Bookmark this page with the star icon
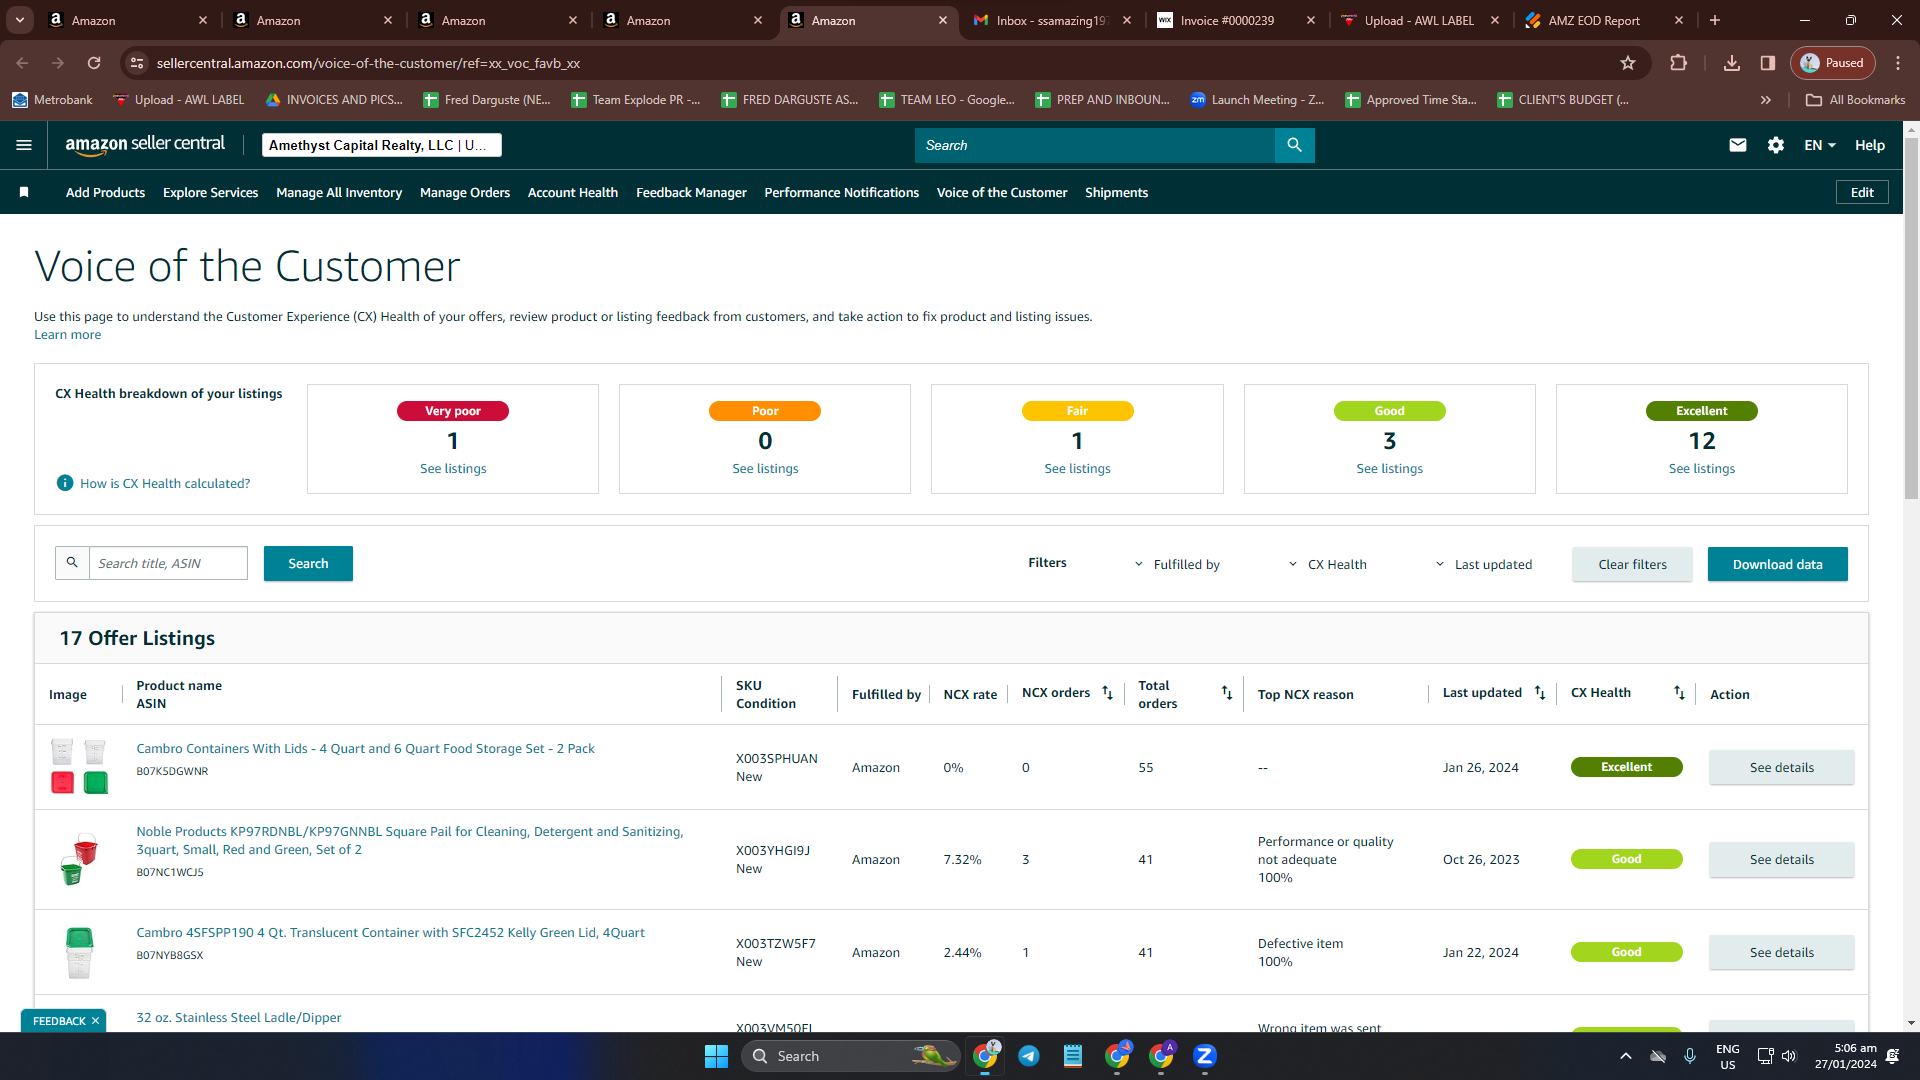Image resolution: width=1920 pixels, height=1080 pixels. point(1628,63)
